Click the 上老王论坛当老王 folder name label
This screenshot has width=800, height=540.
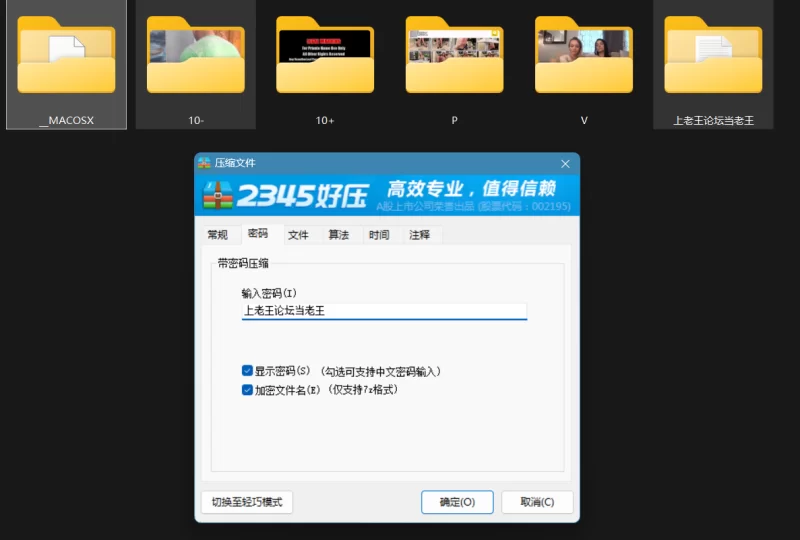(713, 120)
